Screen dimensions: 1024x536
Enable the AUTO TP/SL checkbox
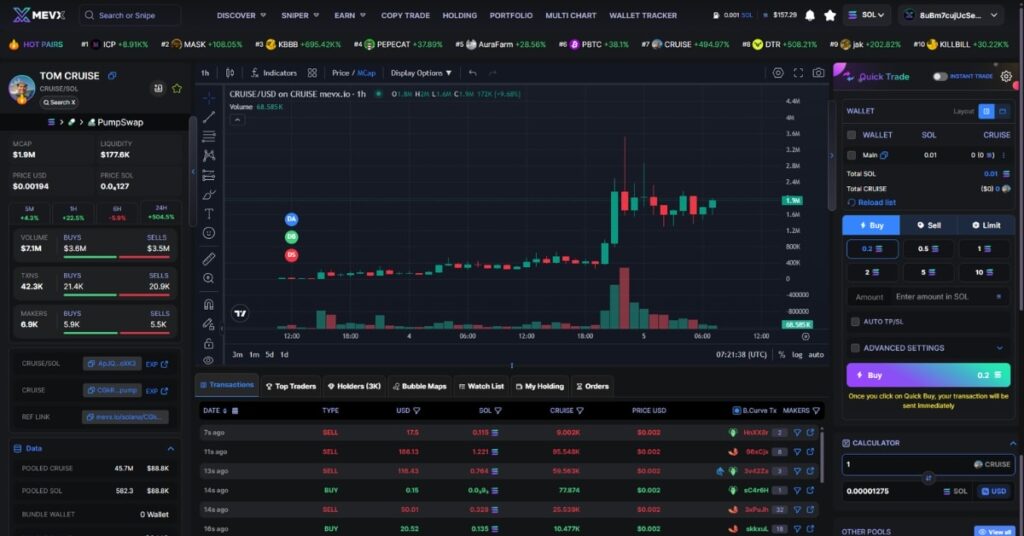point(855,321)
